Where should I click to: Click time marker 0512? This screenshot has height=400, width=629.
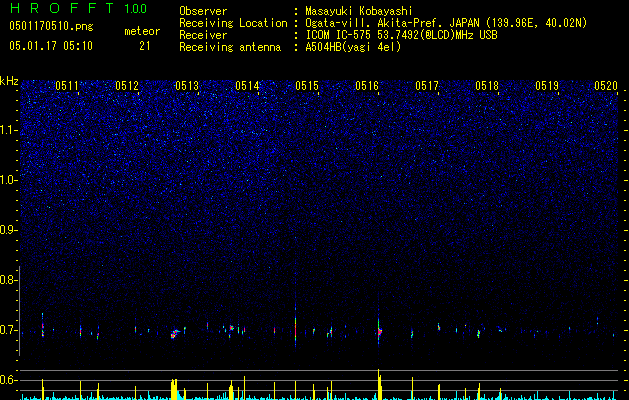click(x=127, y=86)
